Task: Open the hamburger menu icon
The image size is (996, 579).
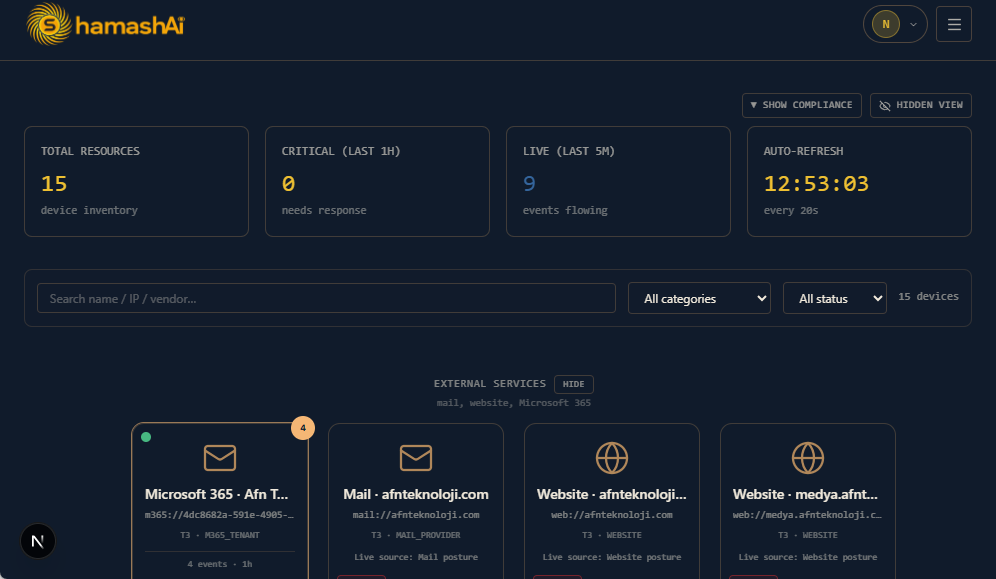Action: tap(953, 24)
